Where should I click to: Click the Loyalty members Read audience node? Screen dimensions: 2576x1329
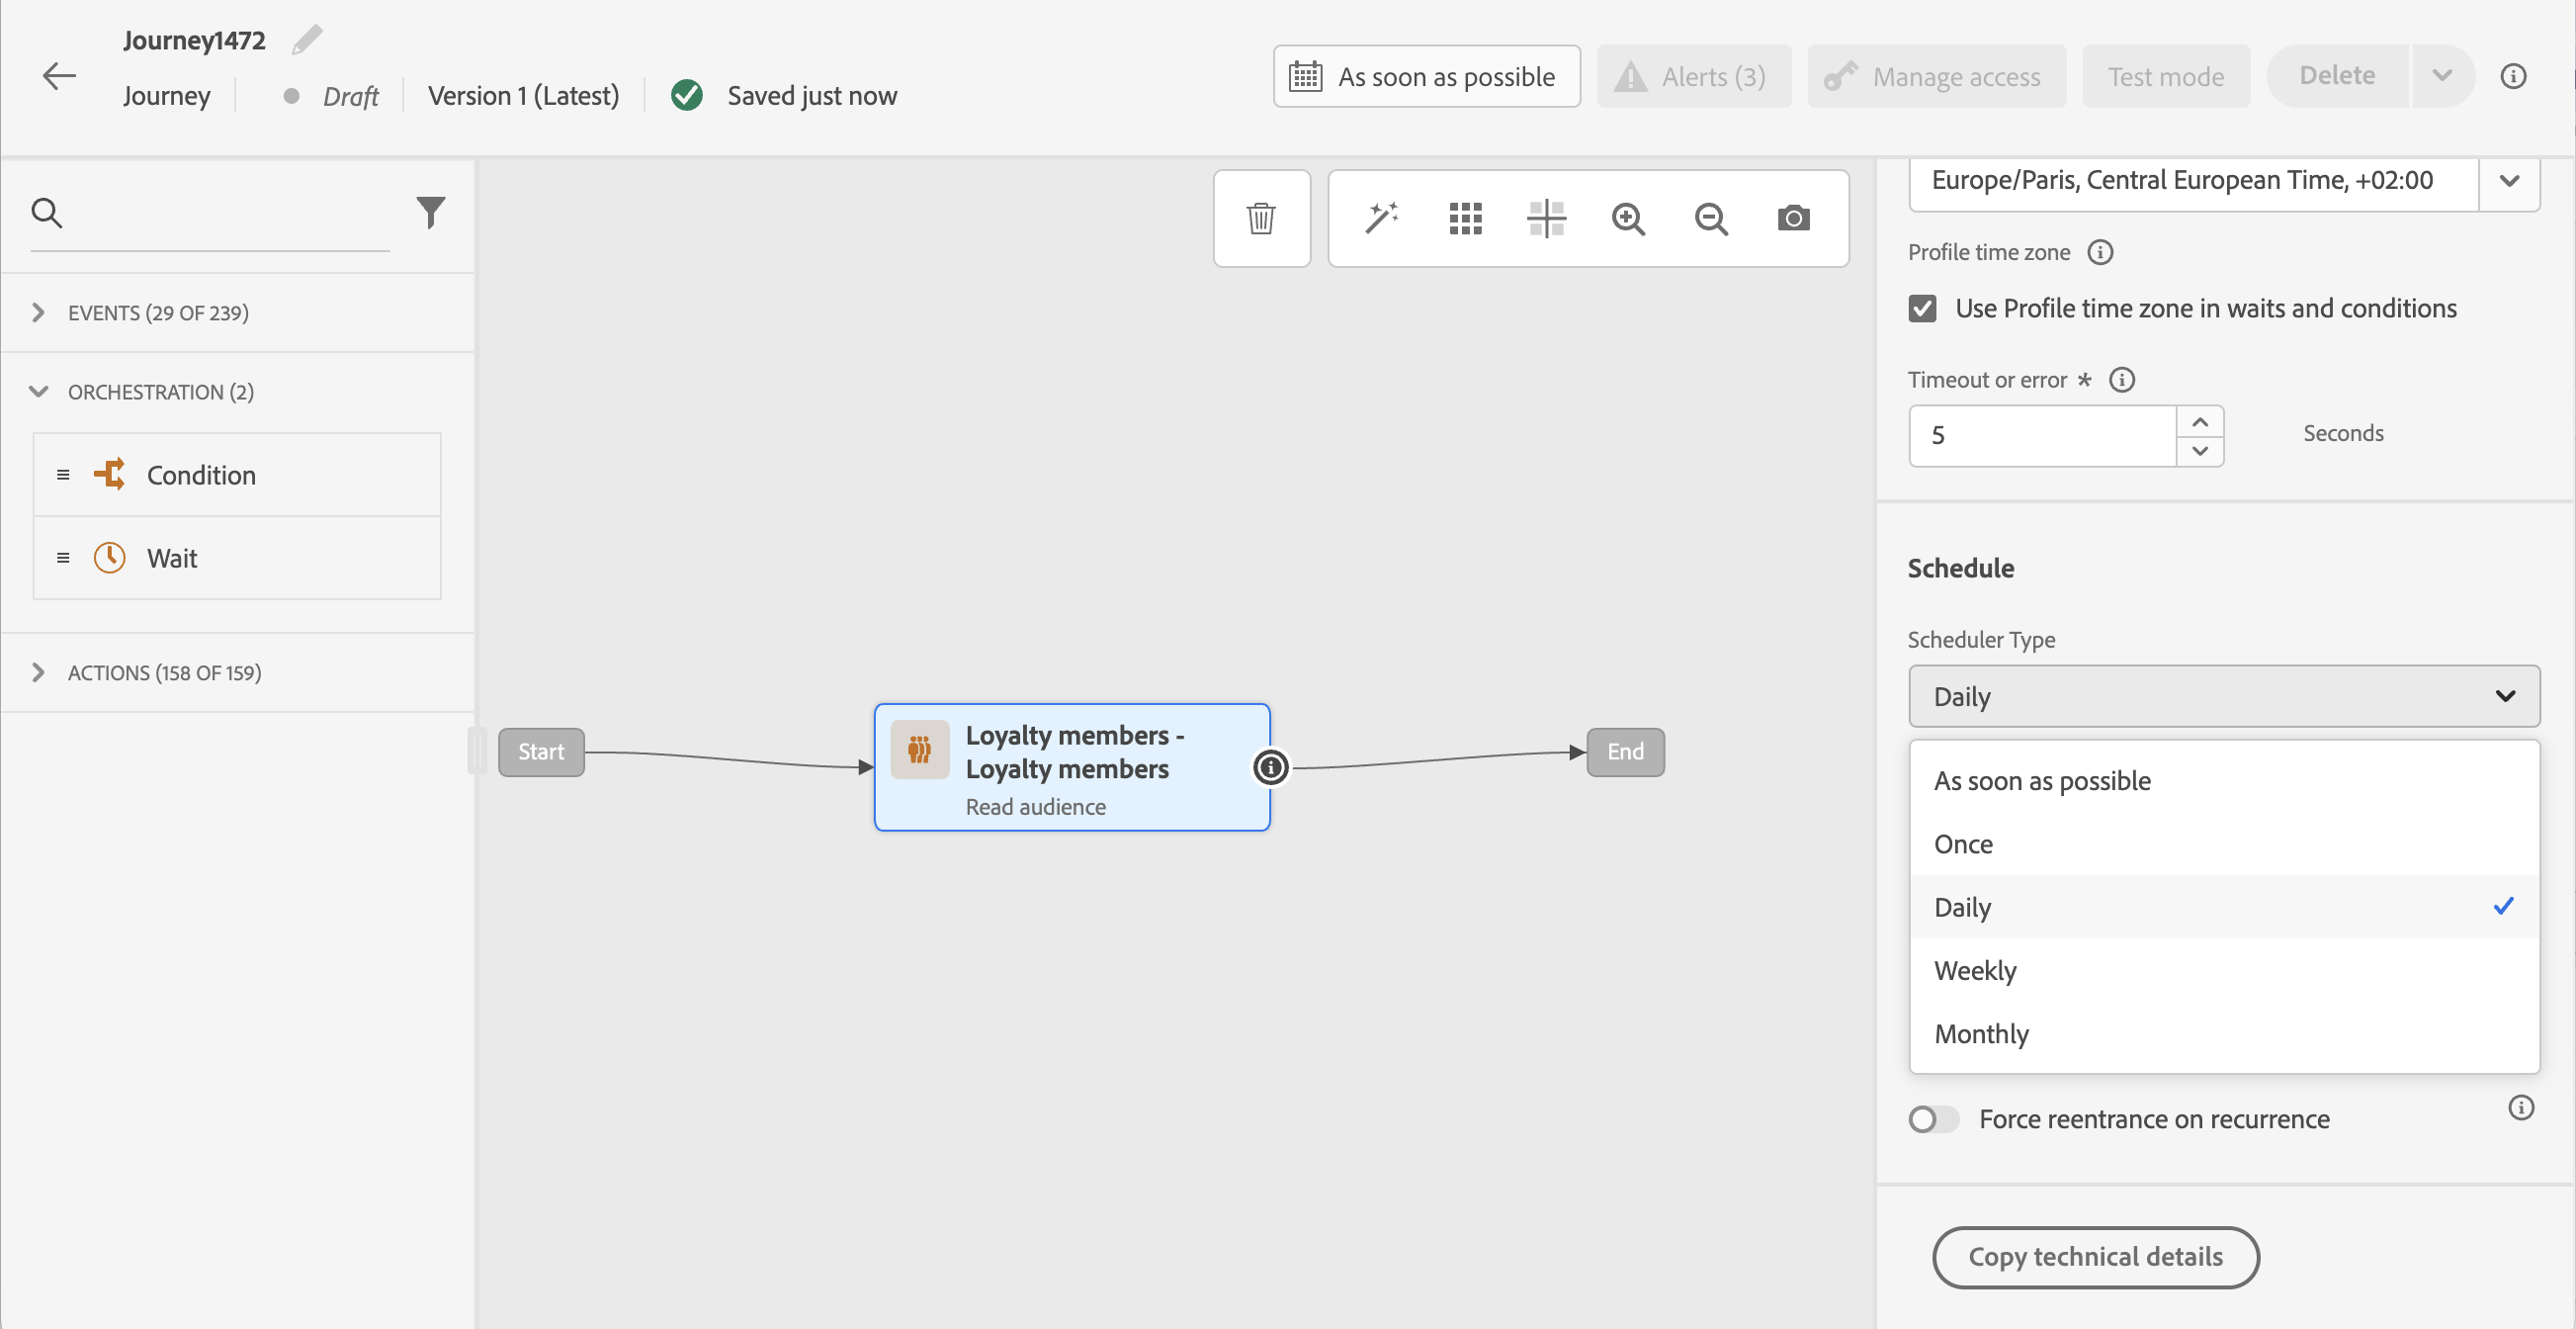(1071, 767)
